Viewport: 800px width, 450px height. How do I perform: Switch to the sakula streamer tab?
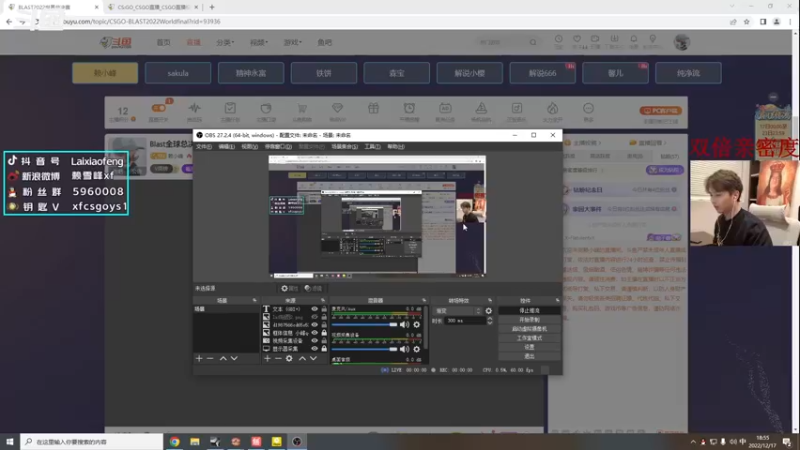(178, 73)
